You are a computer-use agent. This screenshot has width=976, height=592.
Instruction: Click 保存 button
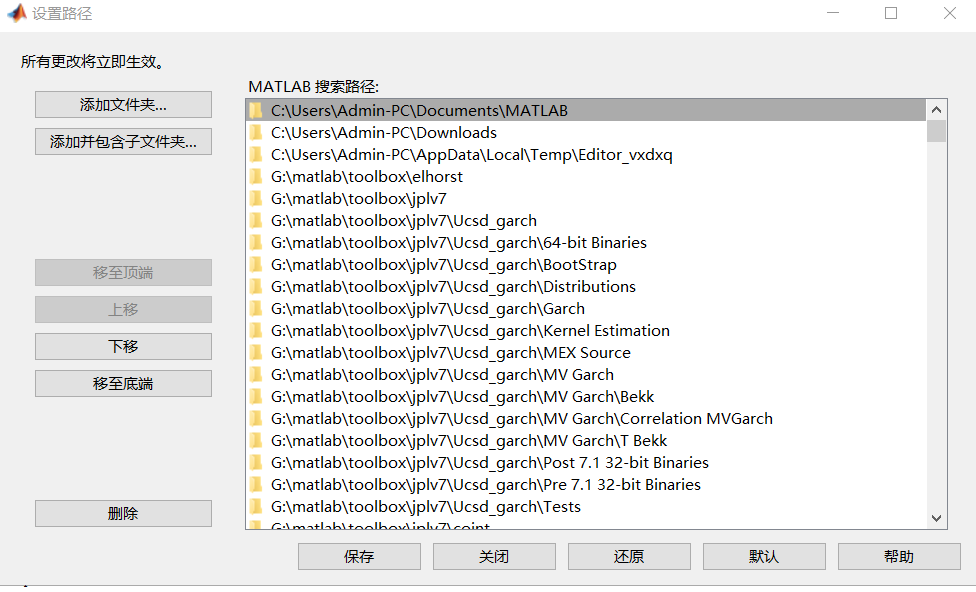coord(359,557)
